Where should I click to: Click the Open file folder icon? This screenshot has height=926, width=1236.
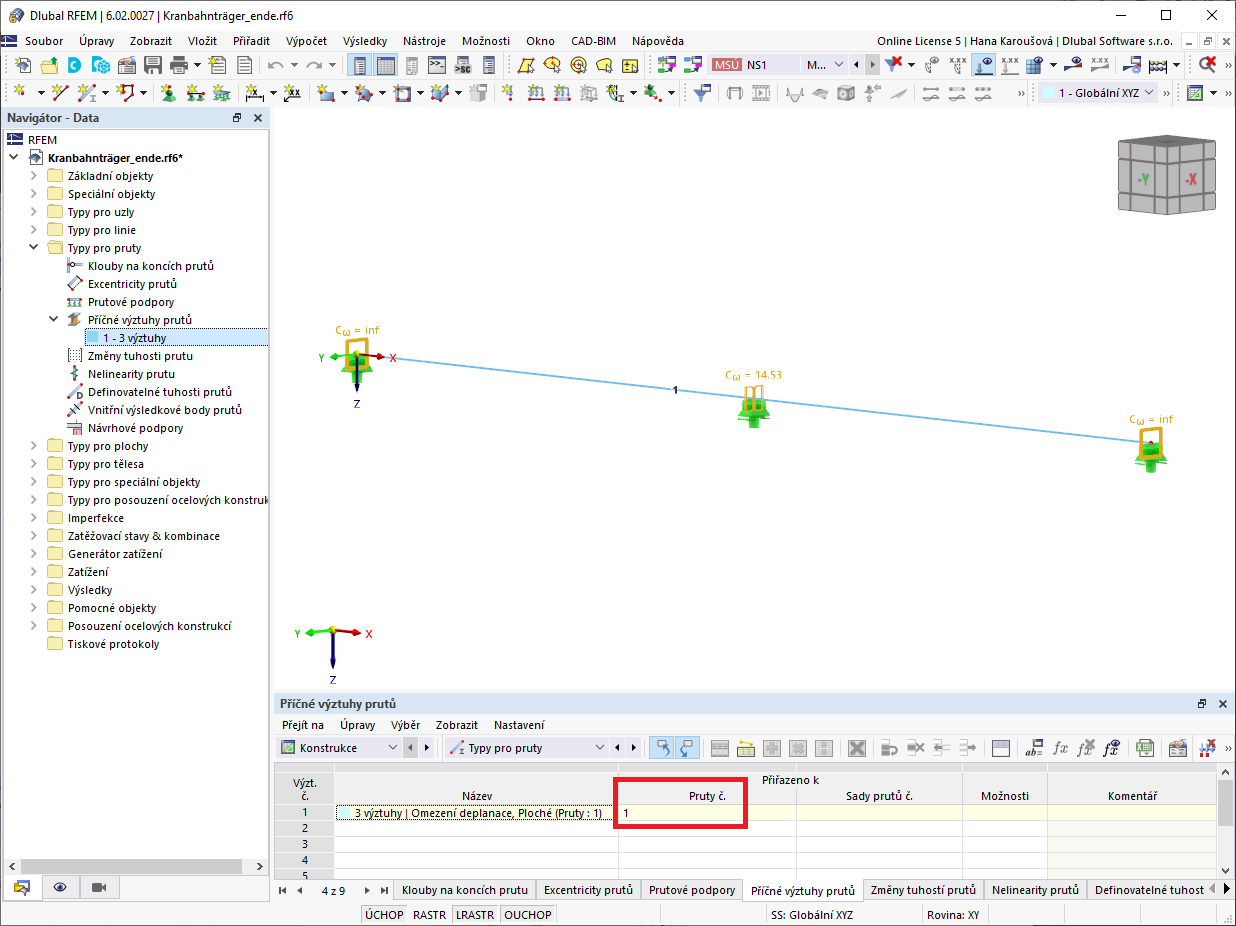48,65
